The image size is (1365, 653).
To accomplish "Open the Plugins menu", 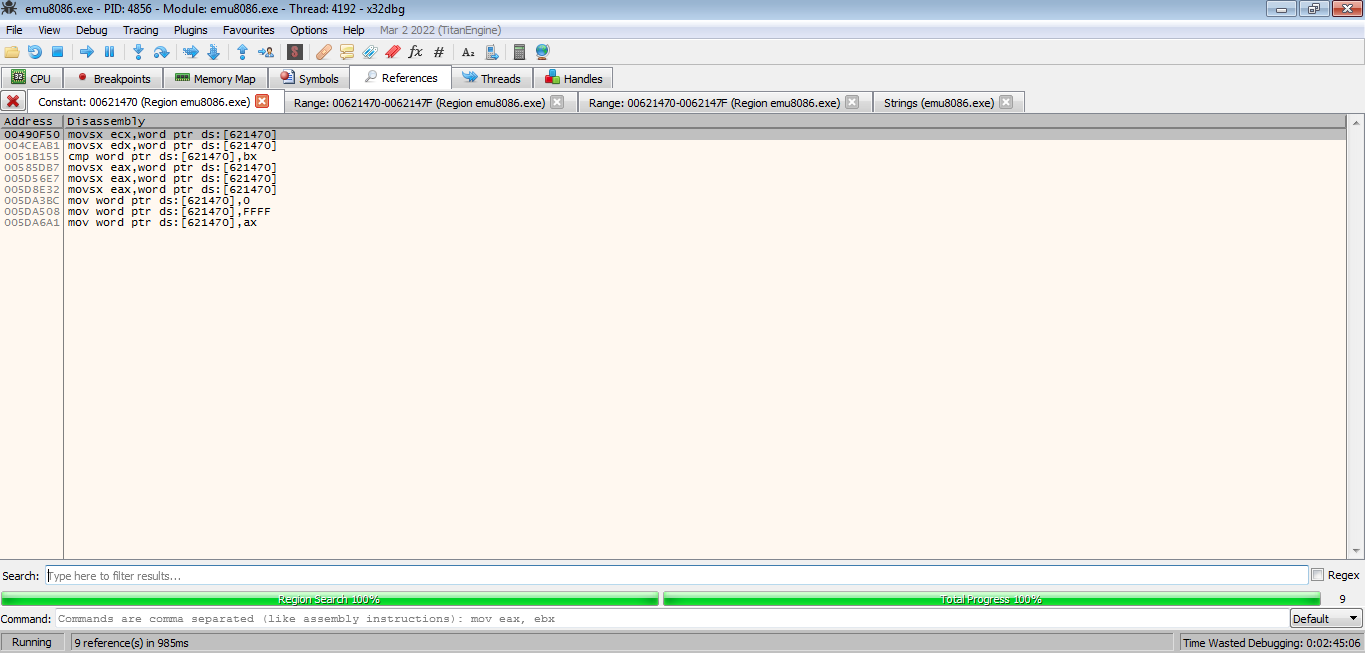I will tap(191, 30).
